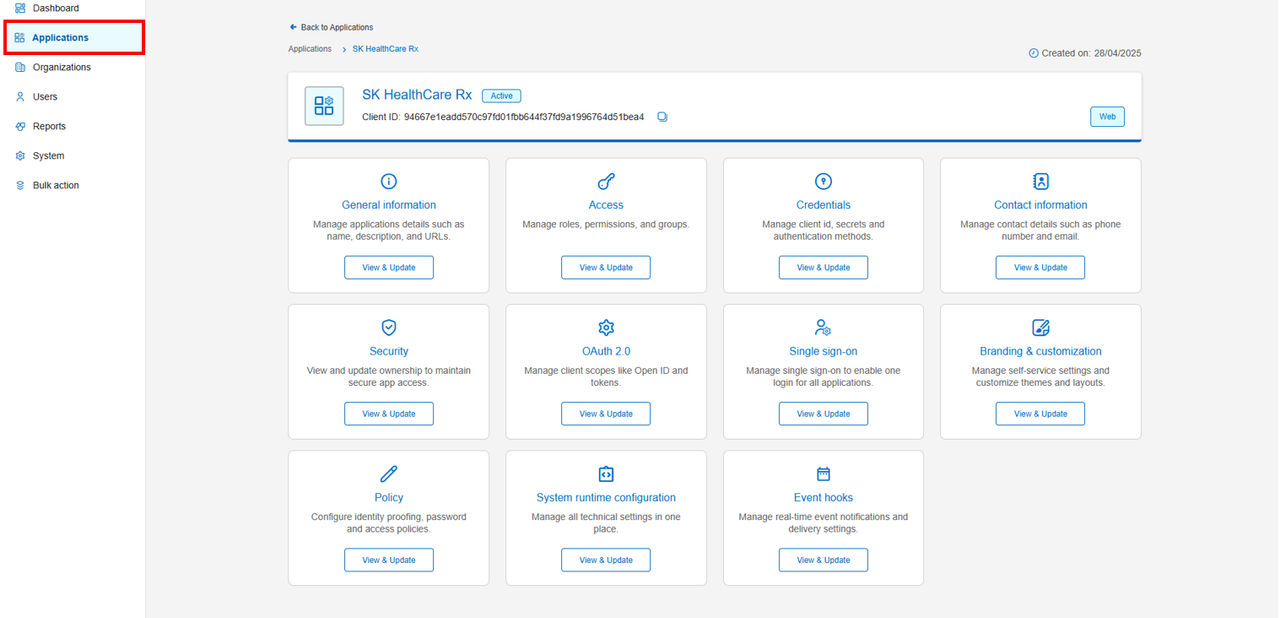Click the SK HealthCare Rx breadcrumb
The image size is (1280, 618).
[x=386, y=49]
